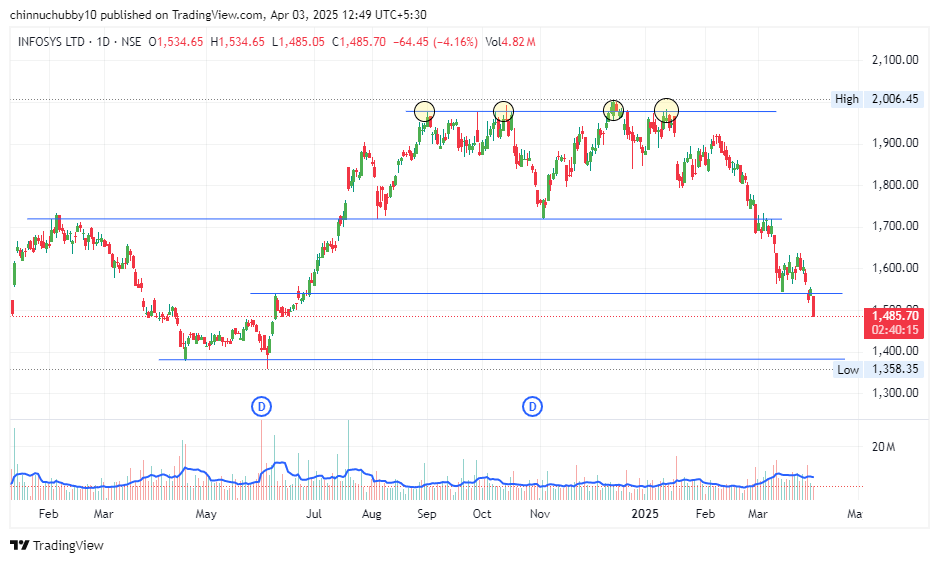This screenshot has width=939, height=563.
Task: Click the 1,800.00 price axis label
Action: (x=895, y=184)
